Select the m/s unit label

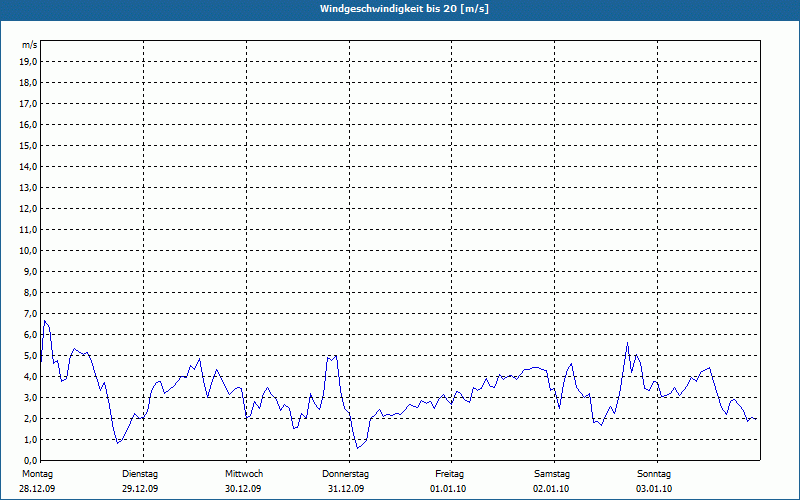pos(29,45)
